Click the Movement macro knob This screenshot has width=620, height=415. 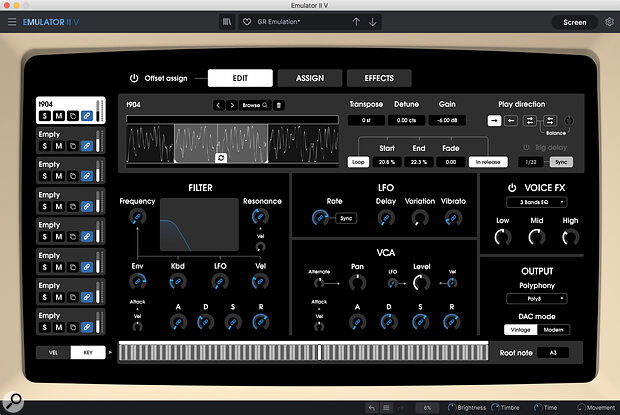[580, 407]
